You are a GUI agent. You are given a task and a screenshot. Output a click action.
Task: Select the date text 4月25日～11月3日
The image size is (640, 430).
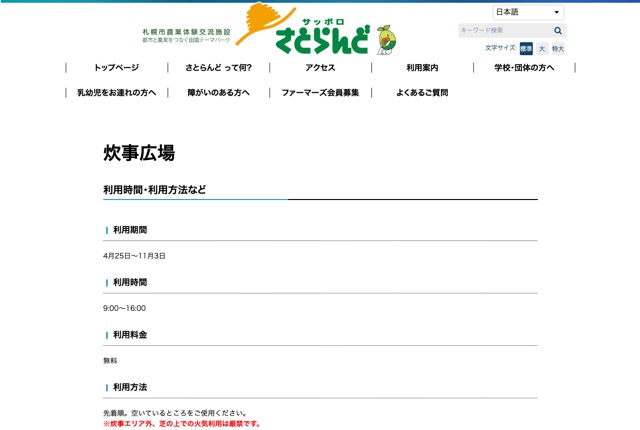pos(134,256)
